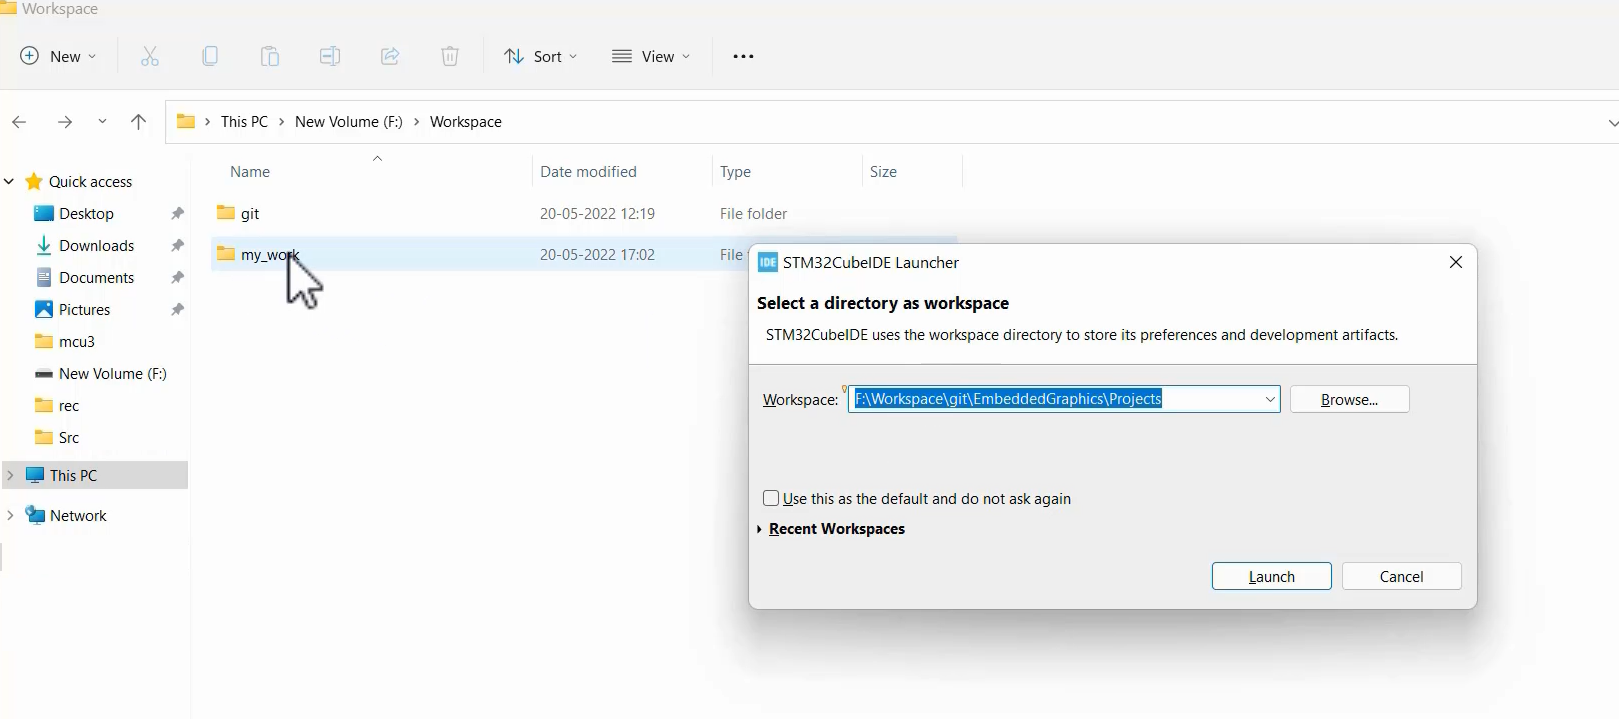Go back with the Back arrow
The width and height of the screenshot is (1619, 719).
click(x=19, y=122)
